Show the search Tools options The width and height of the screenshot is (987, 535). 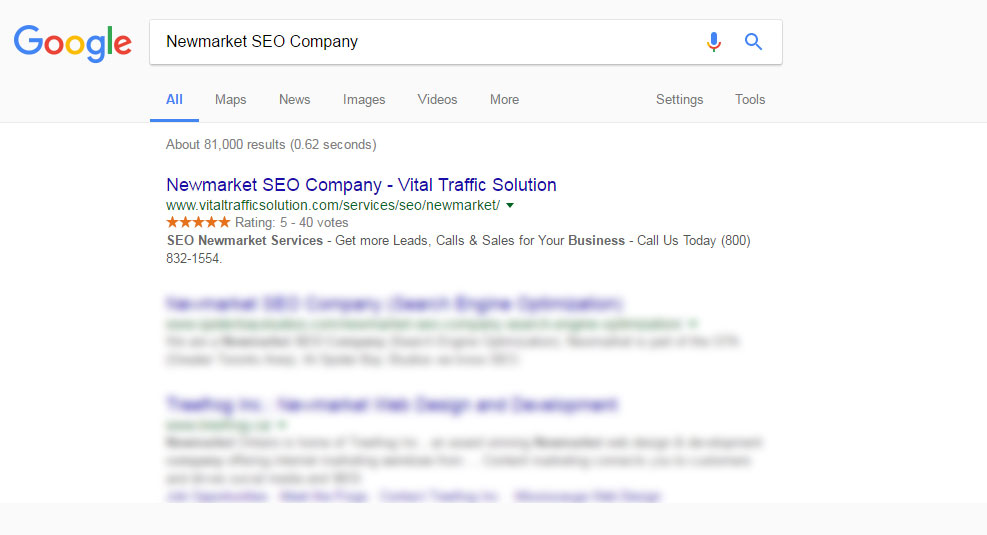(x=750, y=99)
